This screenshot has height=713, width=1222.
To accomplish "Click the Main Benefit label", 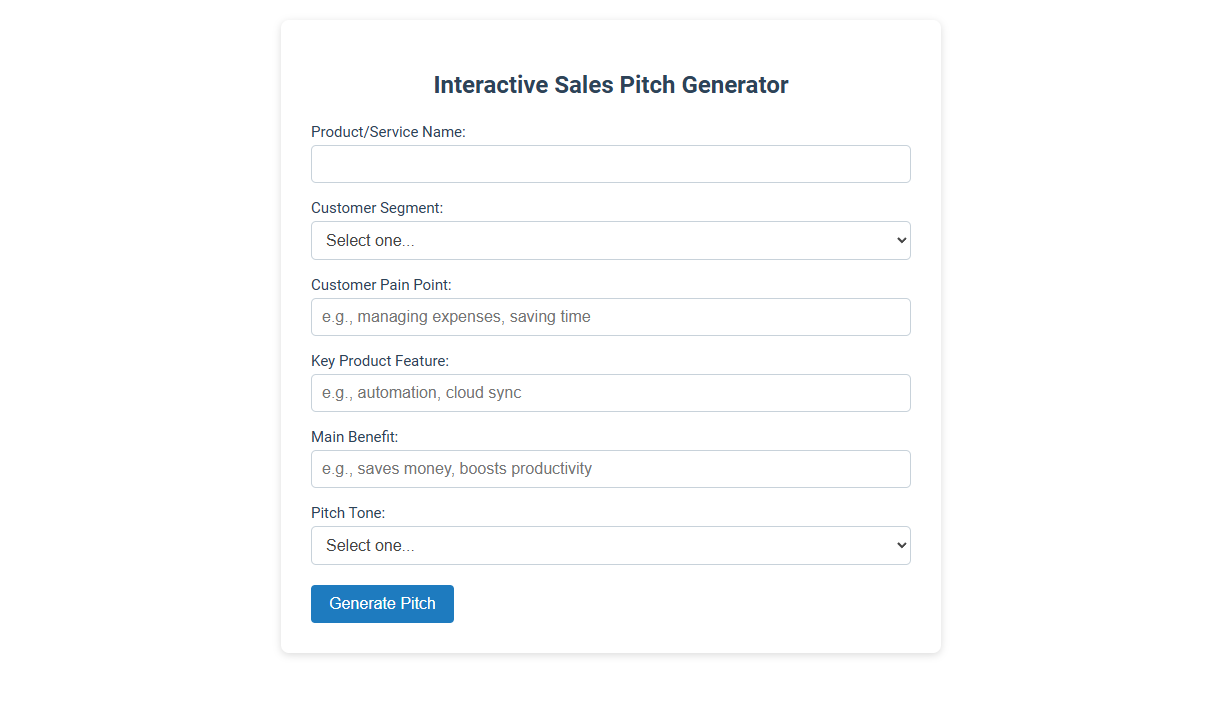I will tap(354, 436).
